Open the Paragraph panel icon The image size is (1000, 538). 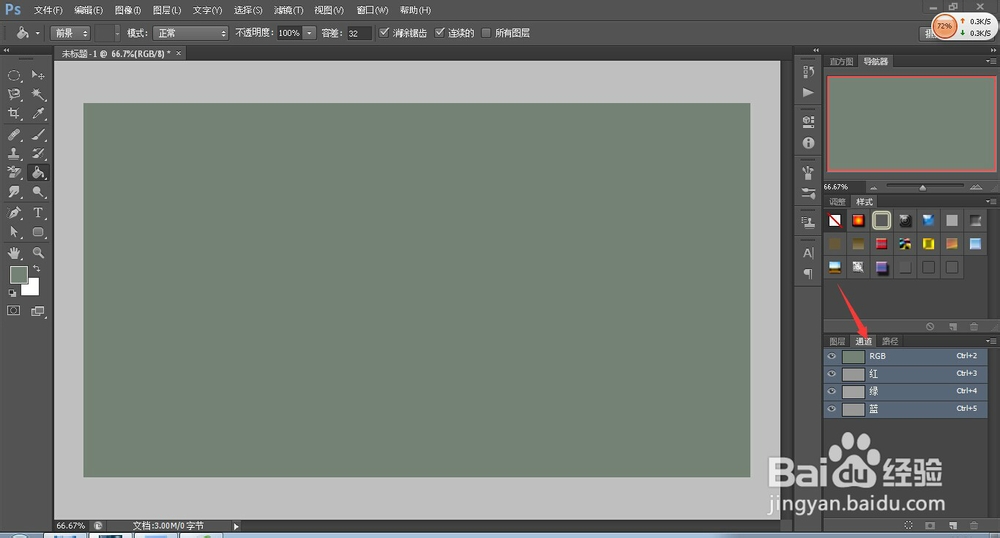(809, 273)
